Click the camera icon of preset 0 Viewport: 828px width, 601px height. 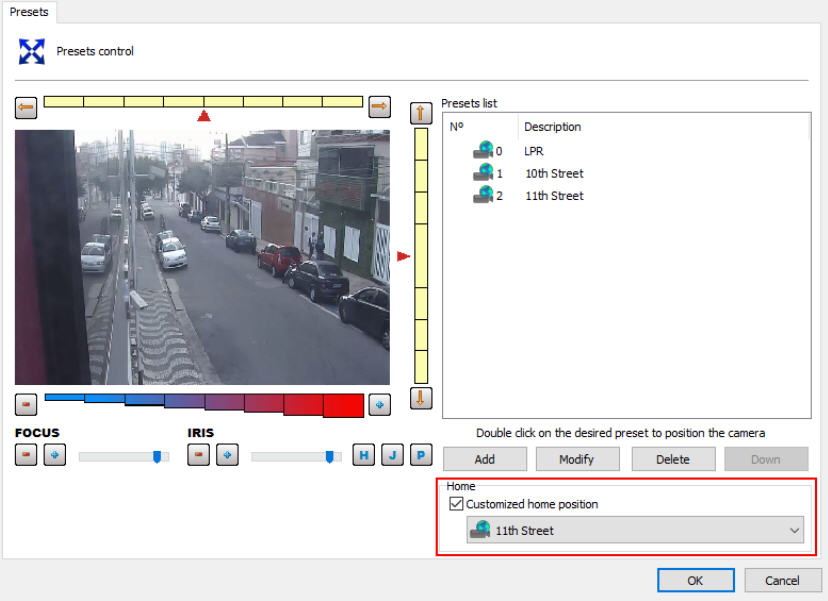pyautogui.click(x=483, y=150)
